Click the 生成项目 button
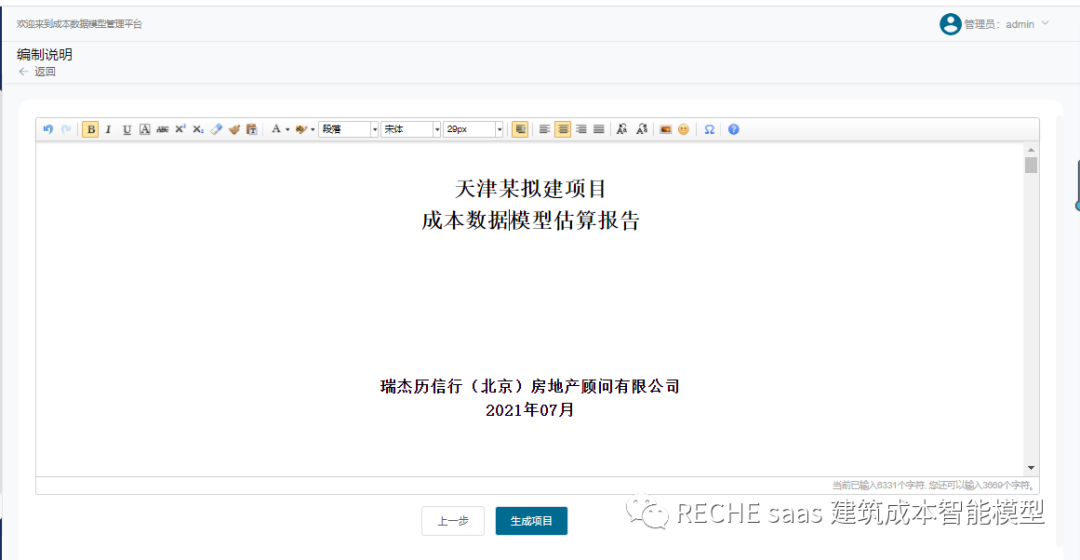Image resolution: width=1080 pixels, height=560 pixels. click(x=531, y=521)
